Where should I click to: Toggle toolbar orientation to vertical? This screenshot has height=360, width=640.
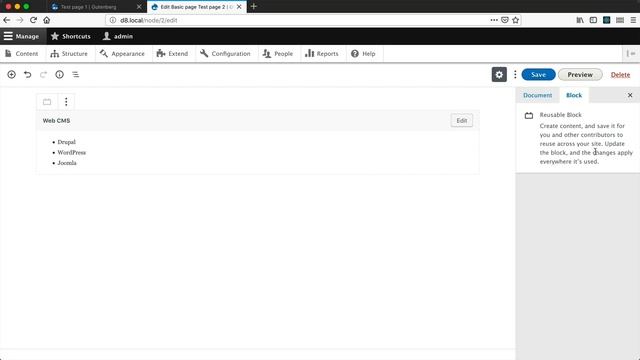tap(631, 53)
